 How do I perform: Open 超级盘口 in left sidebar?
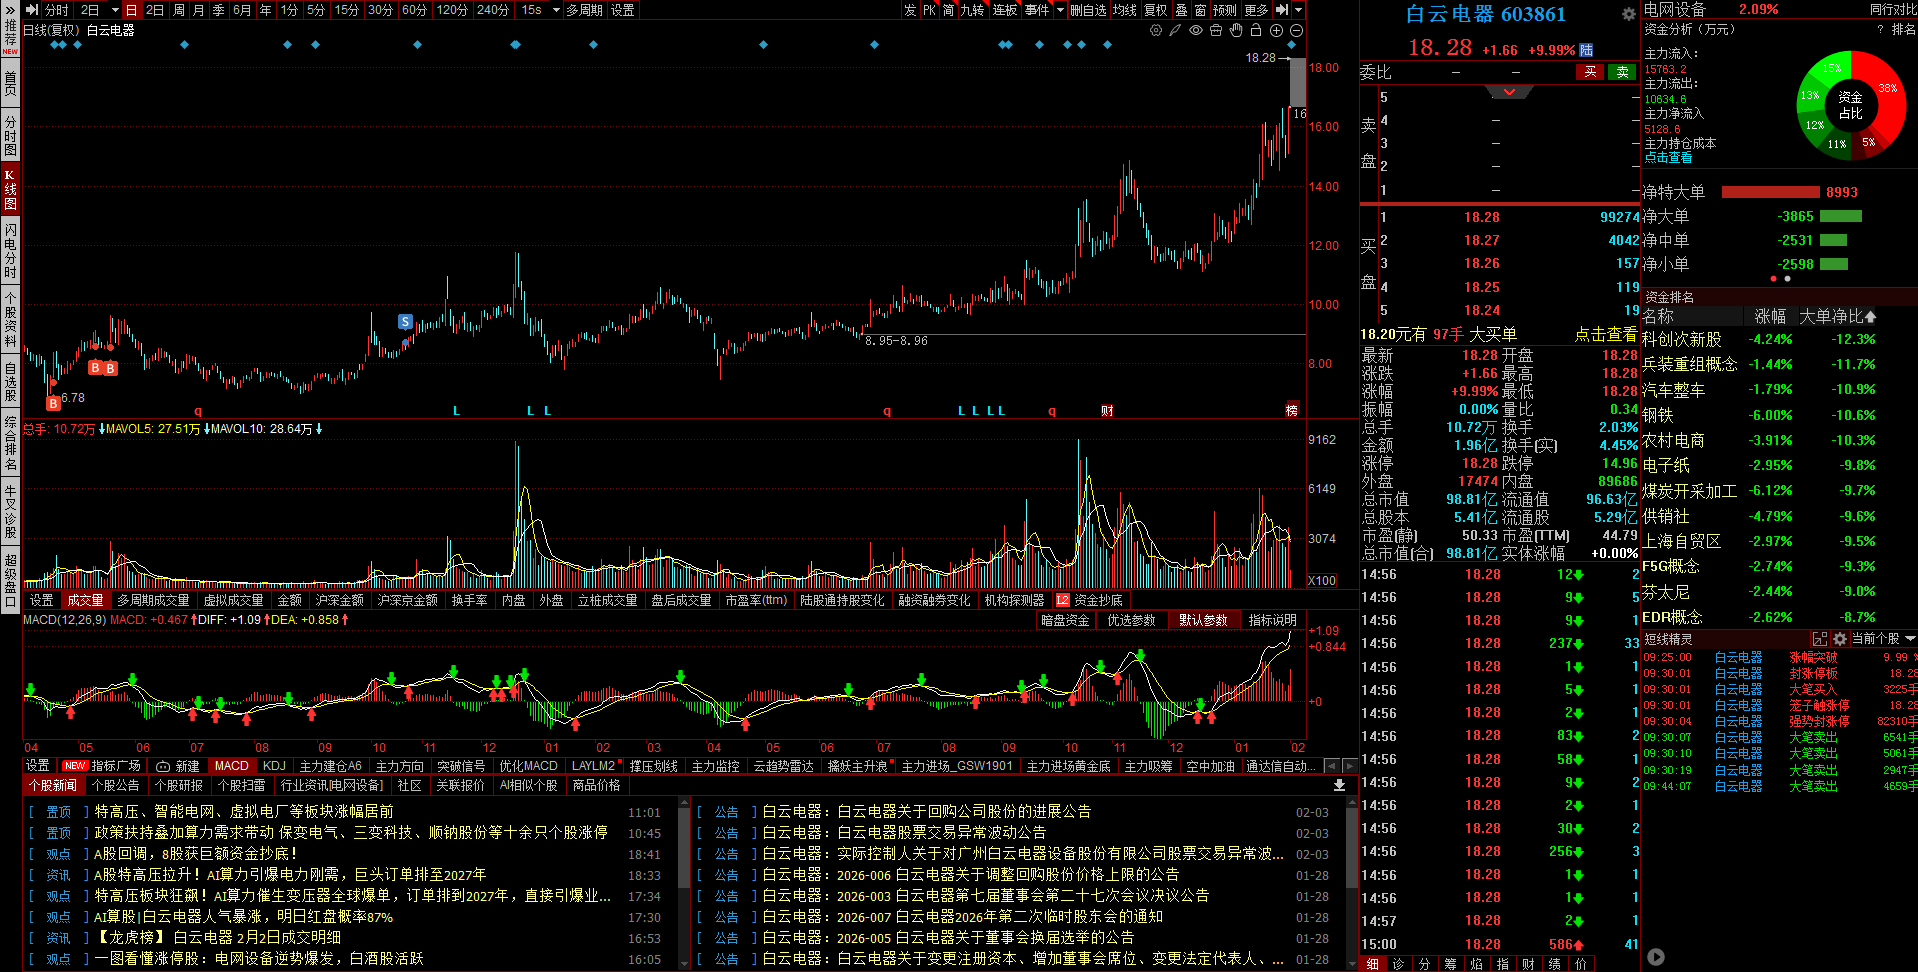(10, 579)
